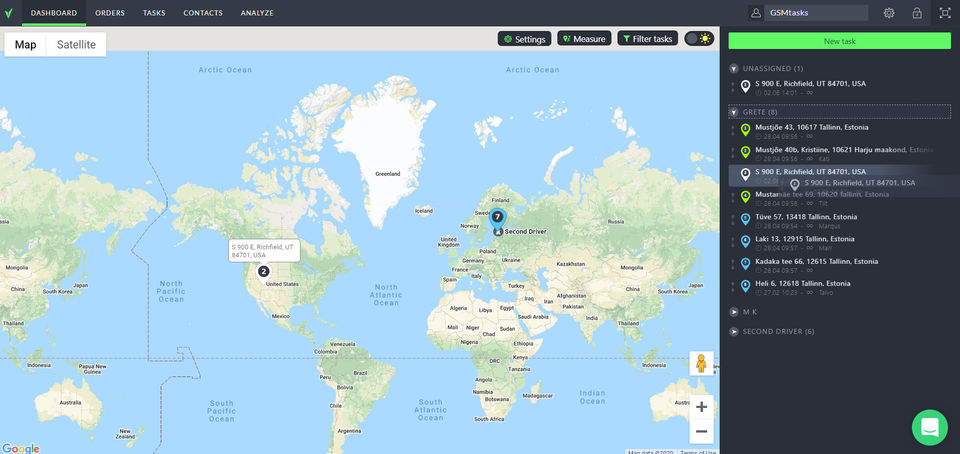This screenshot has width=960, height=454.
Task: Select task Mustjõe 40b, Kristiine
Action: pyautogui.click(x=839, y=152)
